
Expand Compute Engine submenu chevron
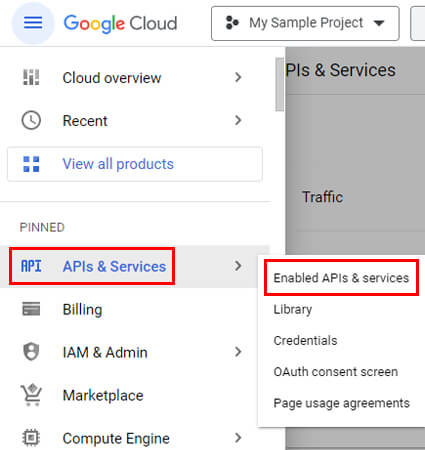pos(238,438)
